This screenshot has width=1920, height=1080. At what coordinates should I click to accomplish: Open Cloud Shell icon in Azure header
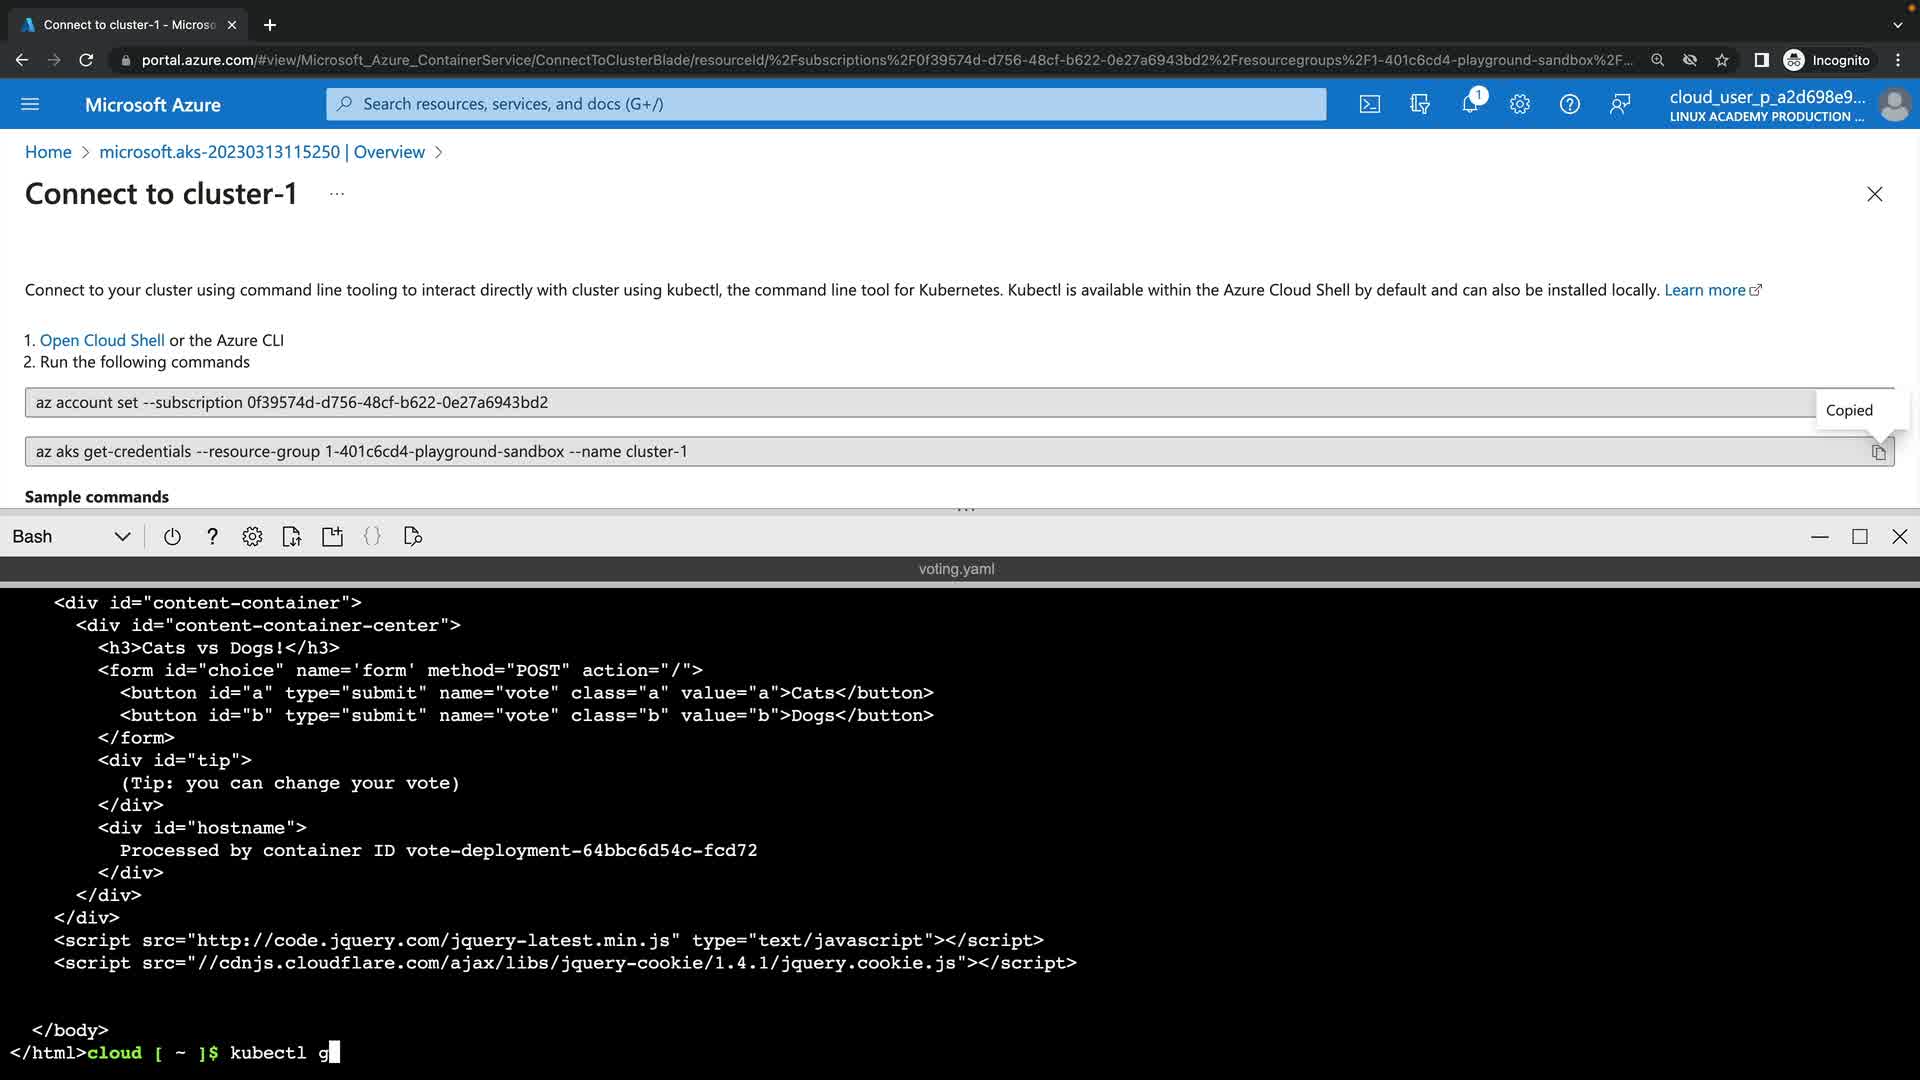1369,104
